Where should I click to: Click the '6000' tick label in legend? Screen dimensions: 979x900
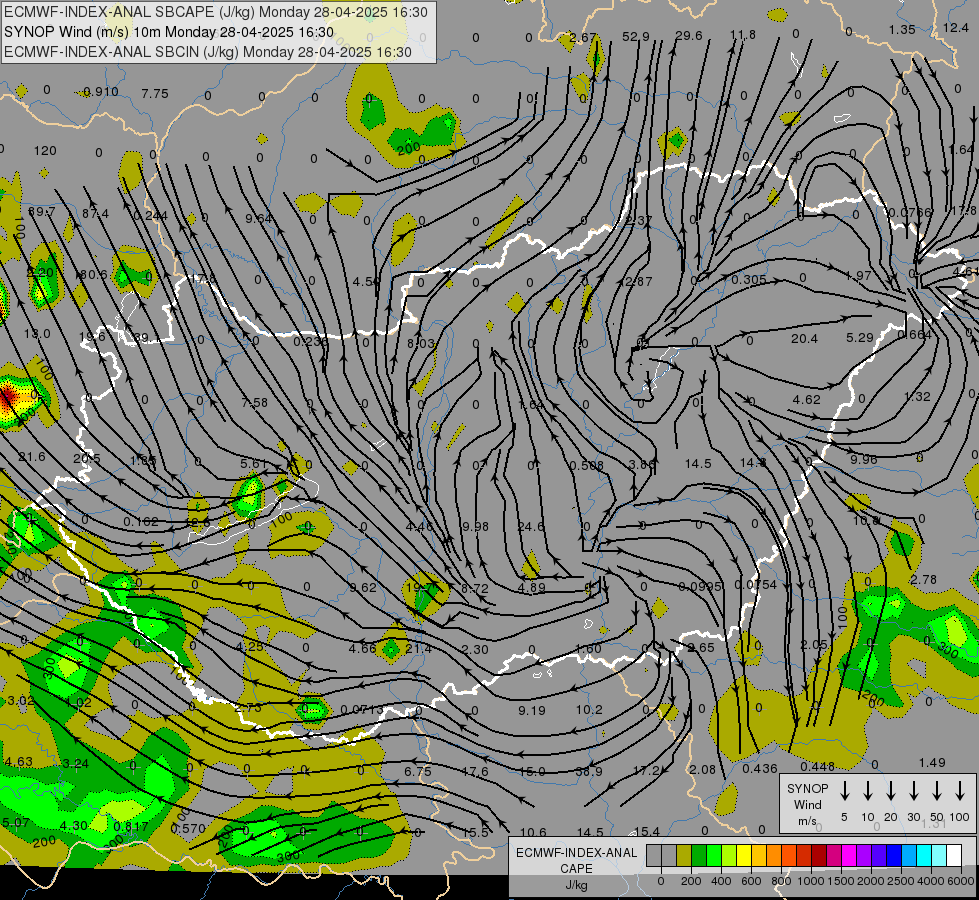point(962,881)
